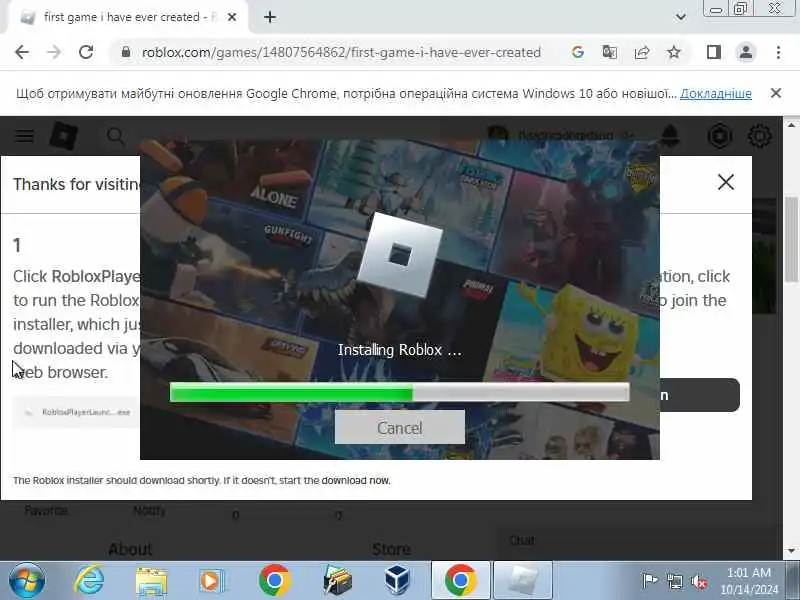Image resolution: width=800 pixels, height=600 pixels.
Task: Open the About tab on game page
Action: (130, 549)
